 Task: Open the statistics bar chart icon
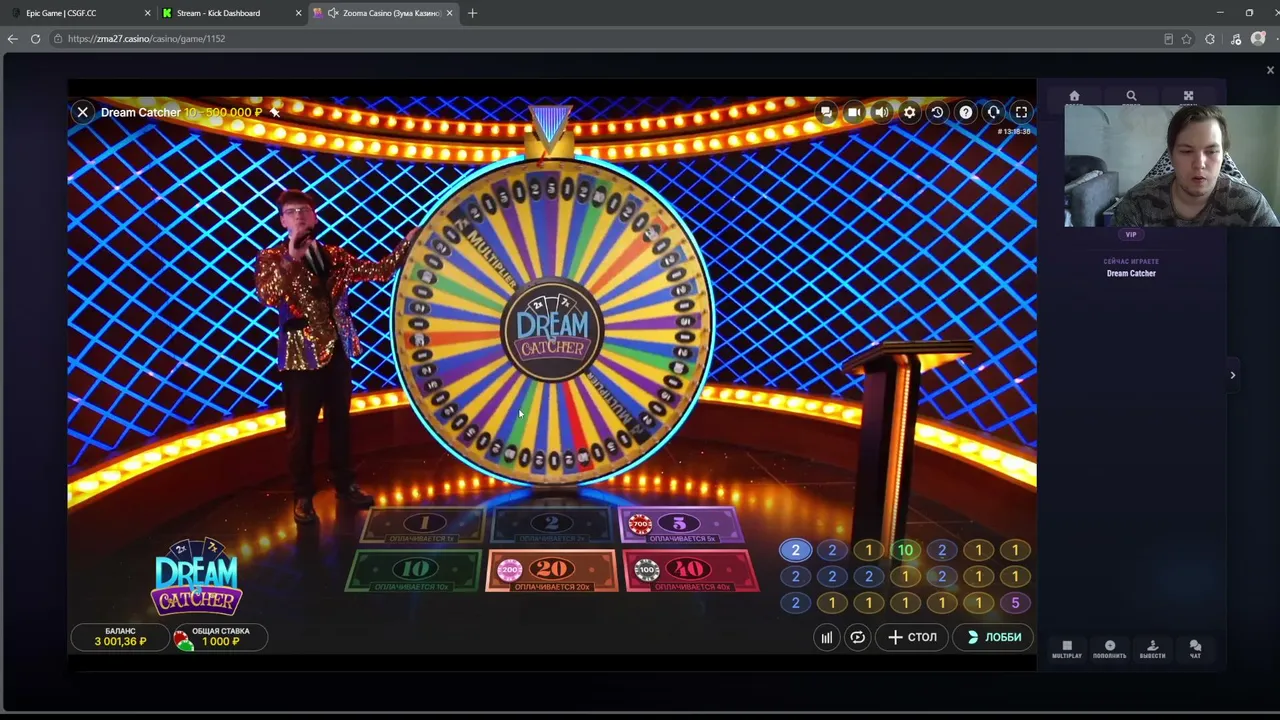826,637
